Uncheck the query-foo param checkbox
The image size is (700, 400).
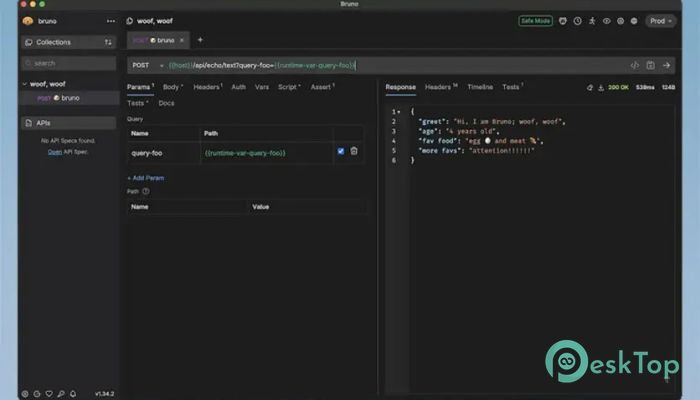(x=341, y=151)
